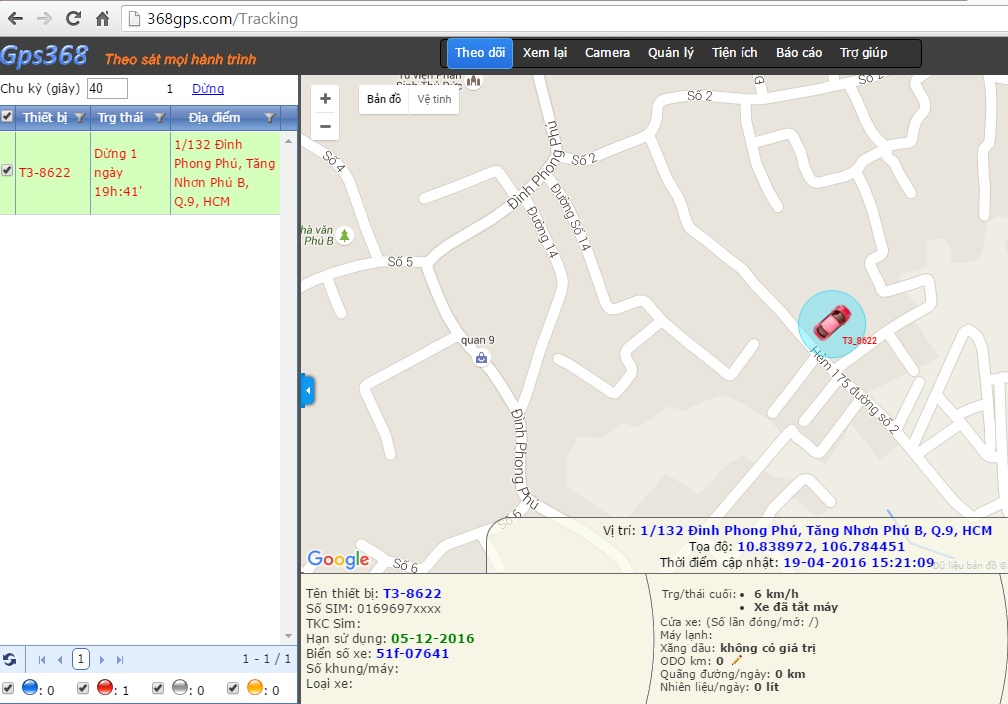Switch map to Vệ tinh satellite view
This screenshot has width=1008, height=704.
pyautogui.click(x=434, y=99)
